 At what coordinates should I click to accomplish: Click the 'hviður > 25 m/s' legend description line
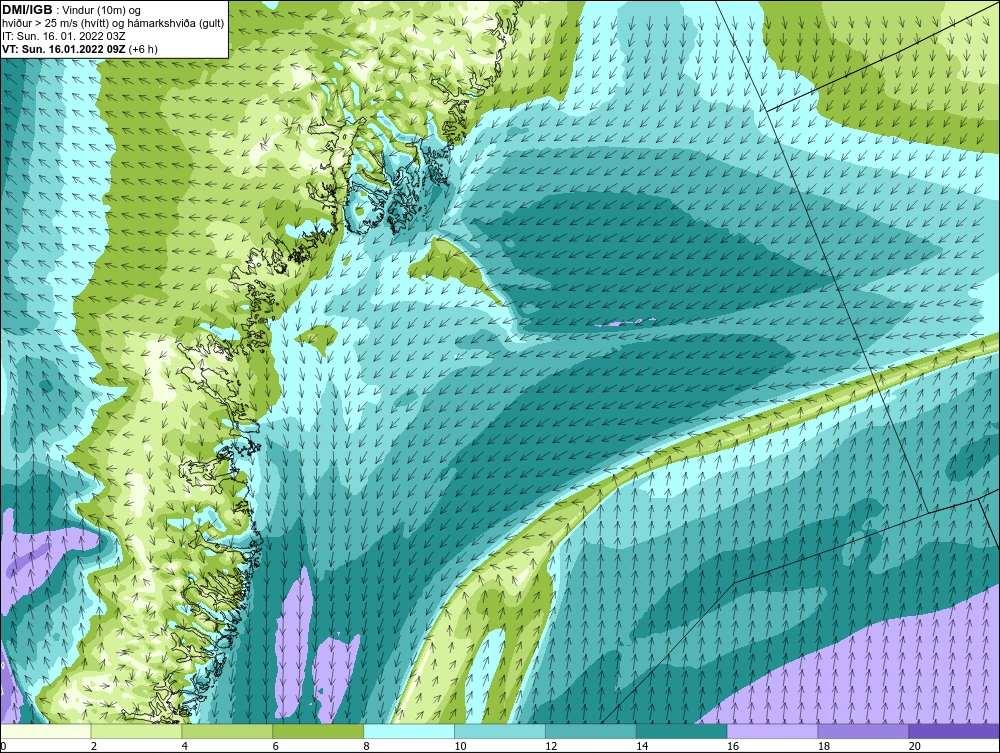click(x=113, y=24)
